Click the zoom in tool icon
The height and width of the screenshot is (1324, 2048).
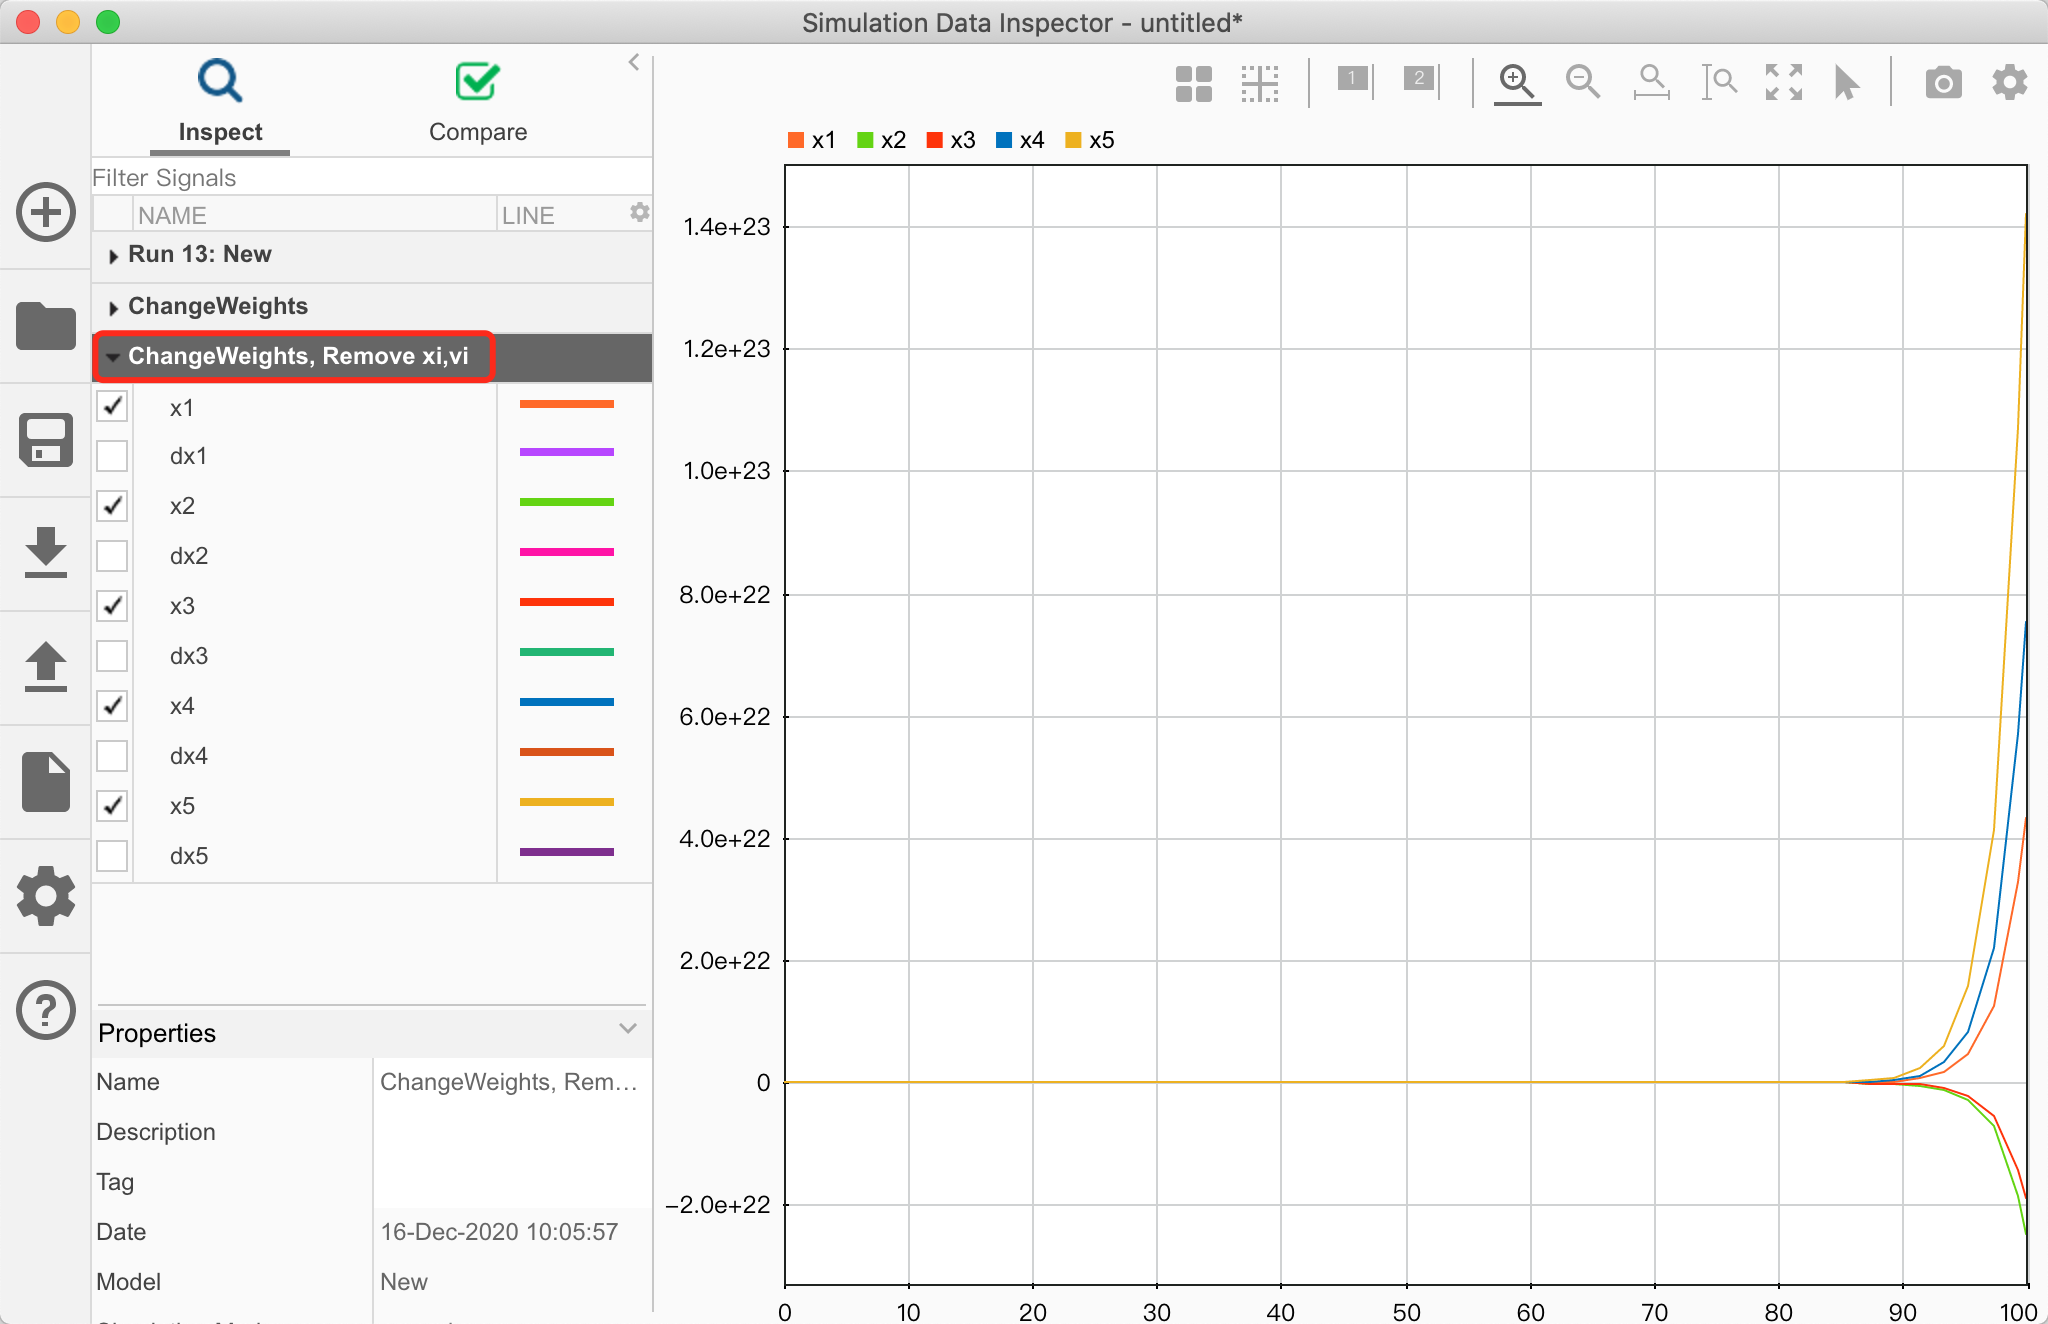1514,79
